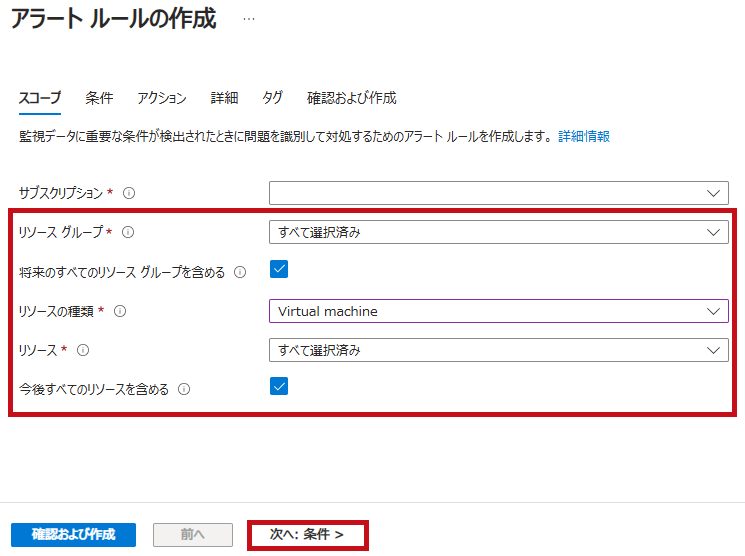745x556 pixels.
Task: Open the ellipsis menu beside the page title
Action: (248, 19)
